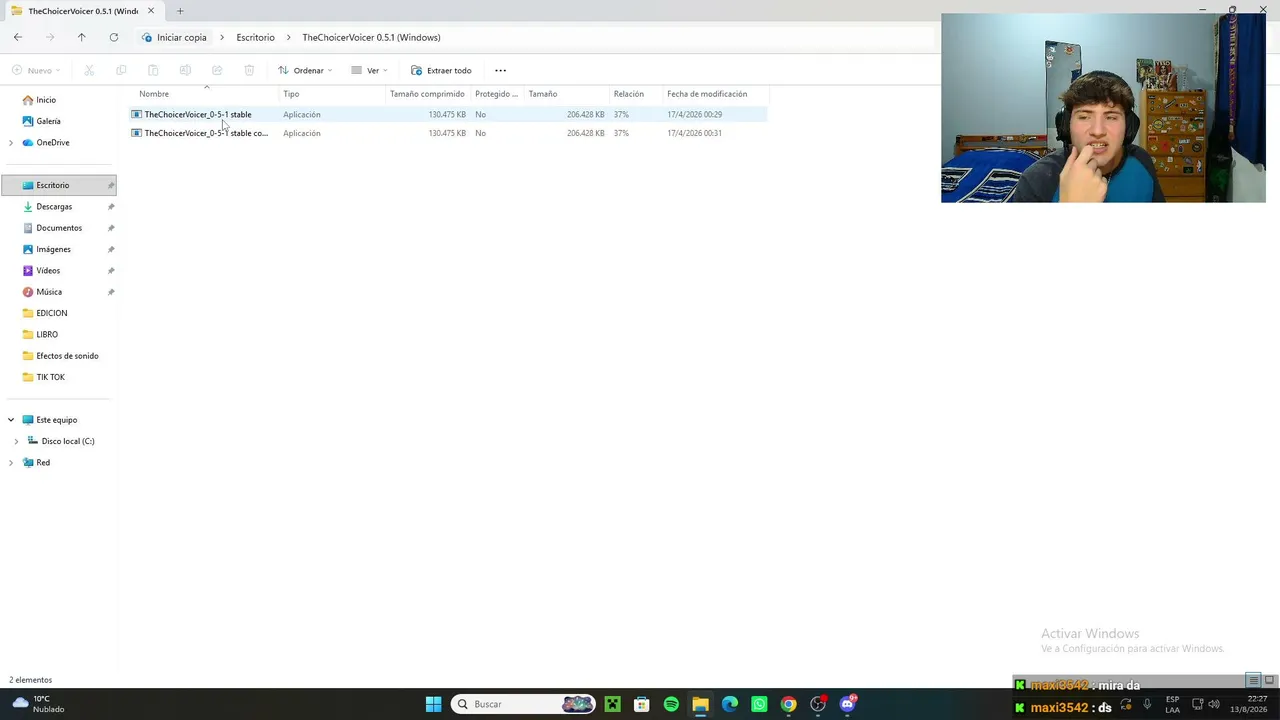
Task: Sort by Fecha de modificación column
Action: pyautogui.click(x=707, y=94)
